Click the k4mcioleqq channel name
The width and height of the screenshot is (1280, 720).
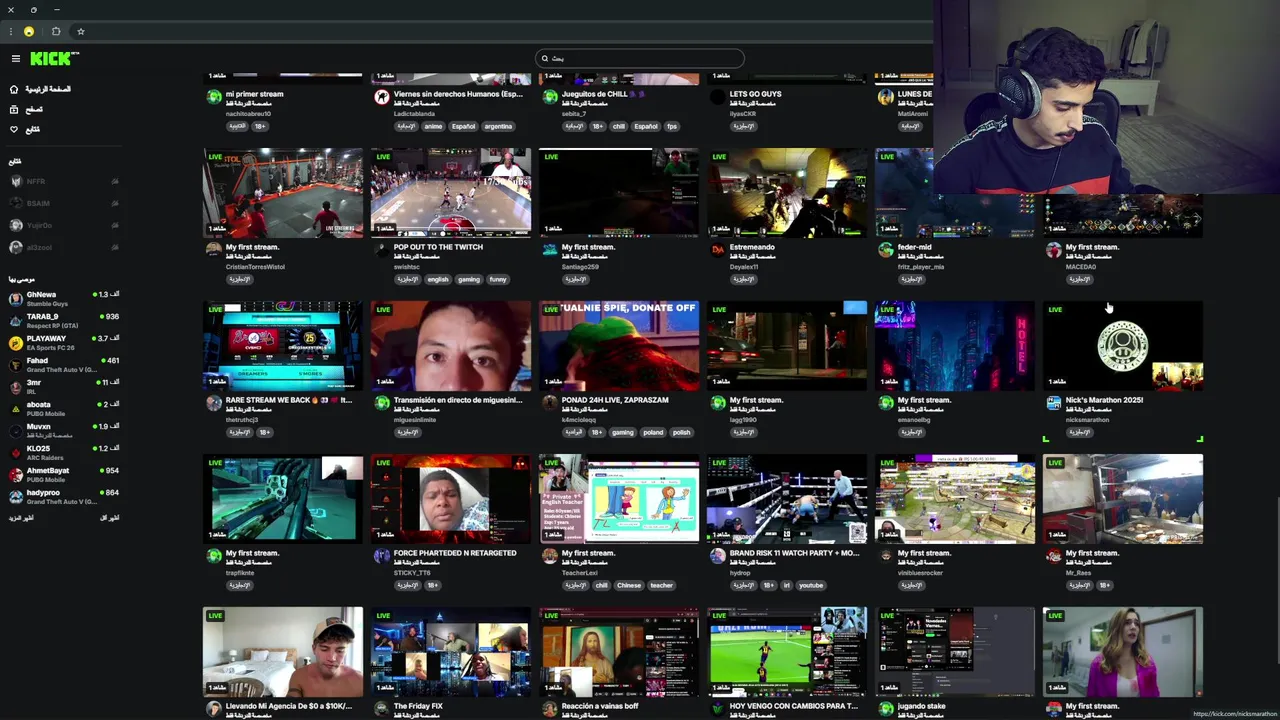579,420
